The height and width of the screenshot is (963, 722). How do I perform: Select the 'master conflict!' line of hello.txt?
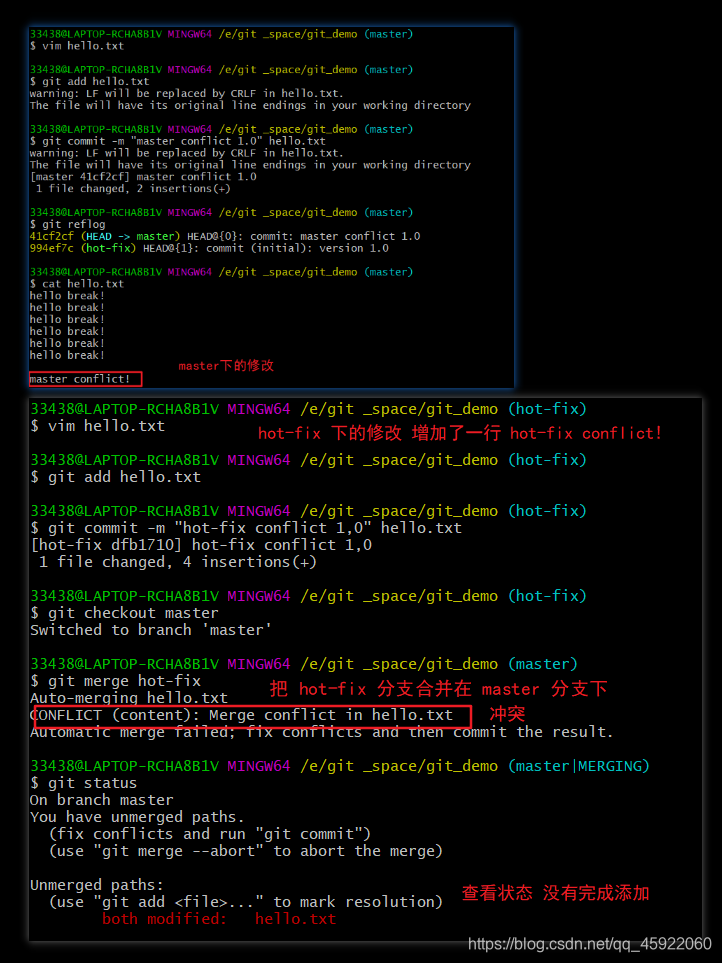click(x=80, y=379)
